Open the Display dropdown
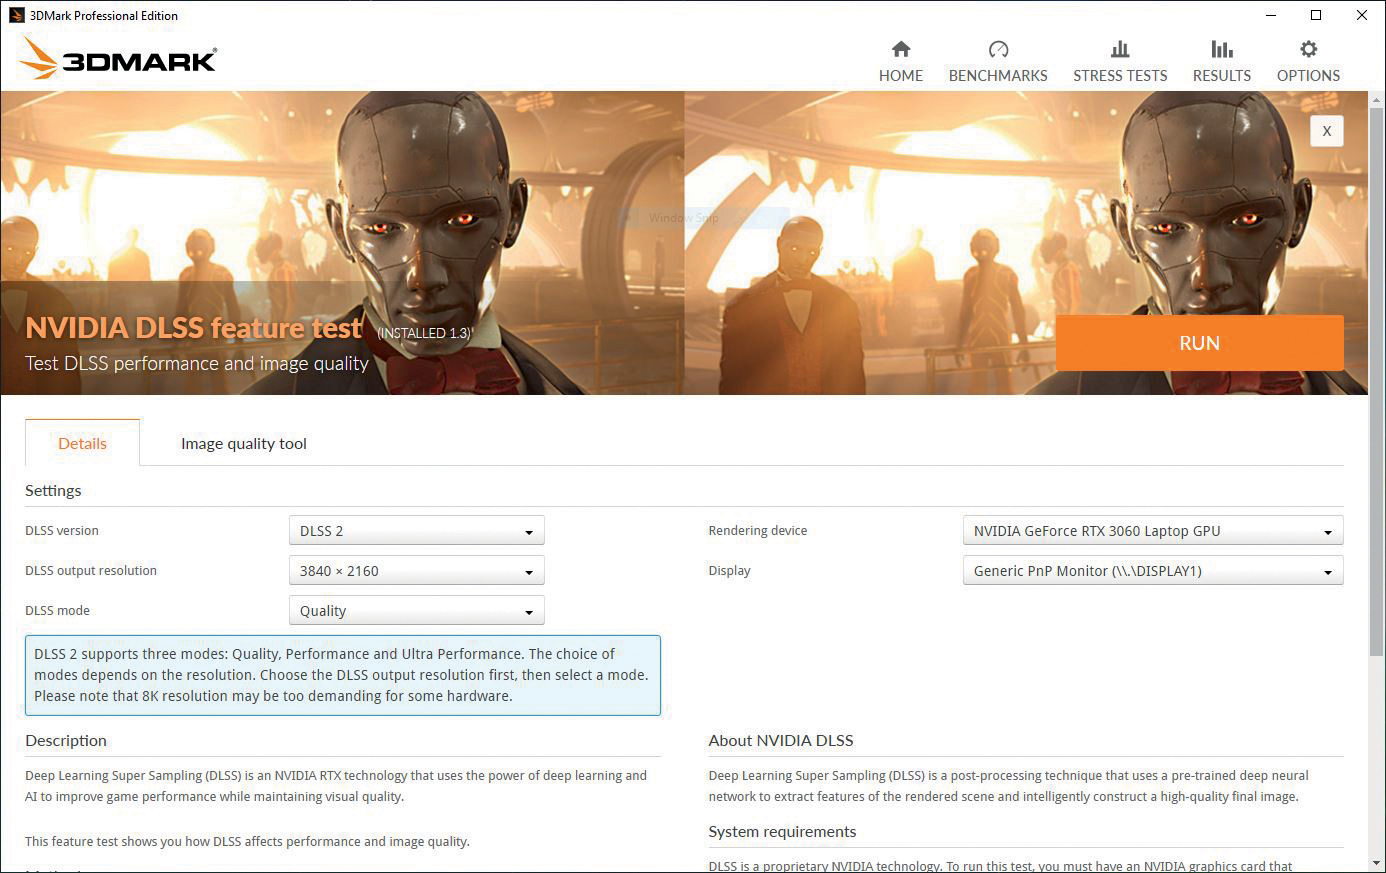This screenshot has height=873, width=1386. [x=1152, y=571]
